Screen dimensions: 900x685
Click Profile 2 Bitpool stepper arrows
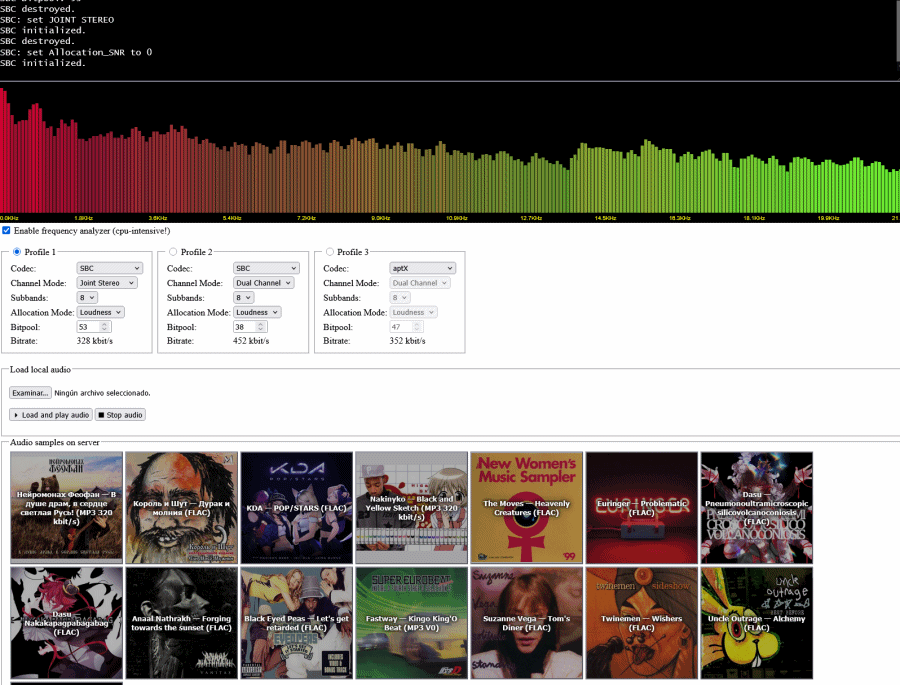coord(261,327)
